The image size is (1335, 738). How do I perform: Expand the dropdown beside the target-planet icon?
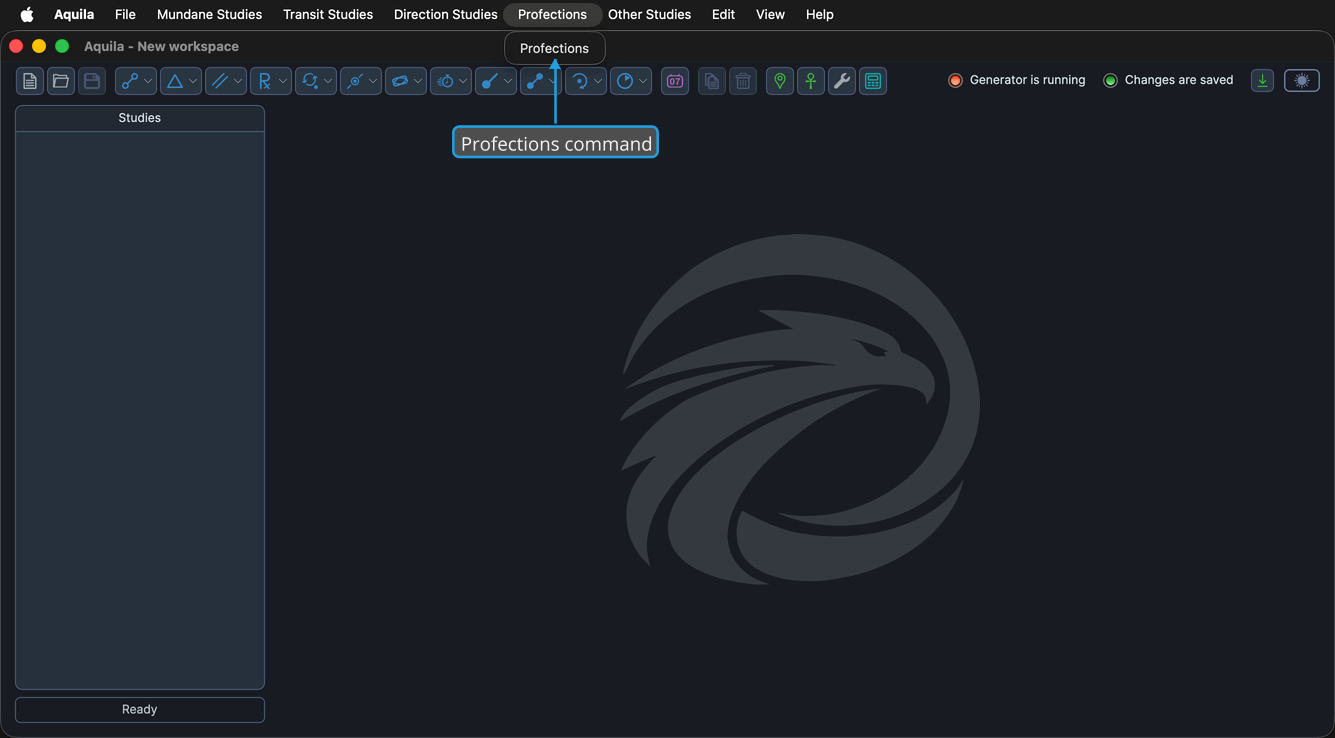click(x=373, y=81)
